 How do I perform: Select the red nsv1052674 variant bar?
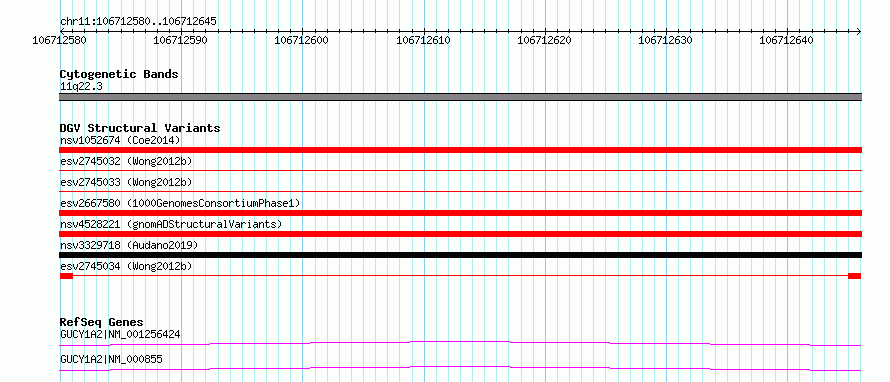(460, 150)
